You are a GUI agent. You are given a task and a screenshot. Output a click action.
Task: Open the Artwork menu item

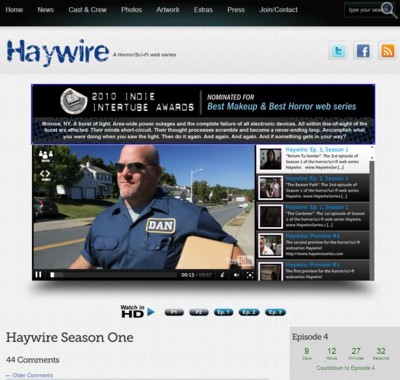point(168,10)
